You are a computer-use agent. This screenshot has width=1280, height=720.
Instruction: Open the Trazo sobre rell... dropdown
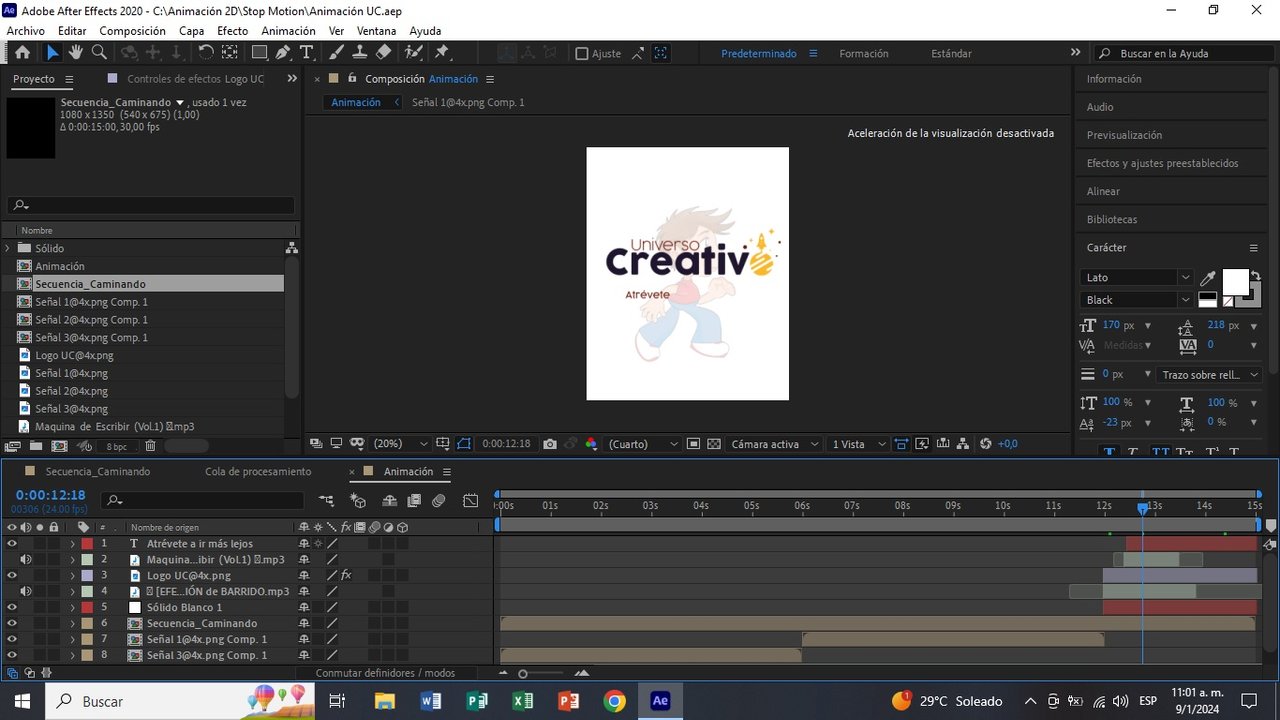[x=1208, y=375]
